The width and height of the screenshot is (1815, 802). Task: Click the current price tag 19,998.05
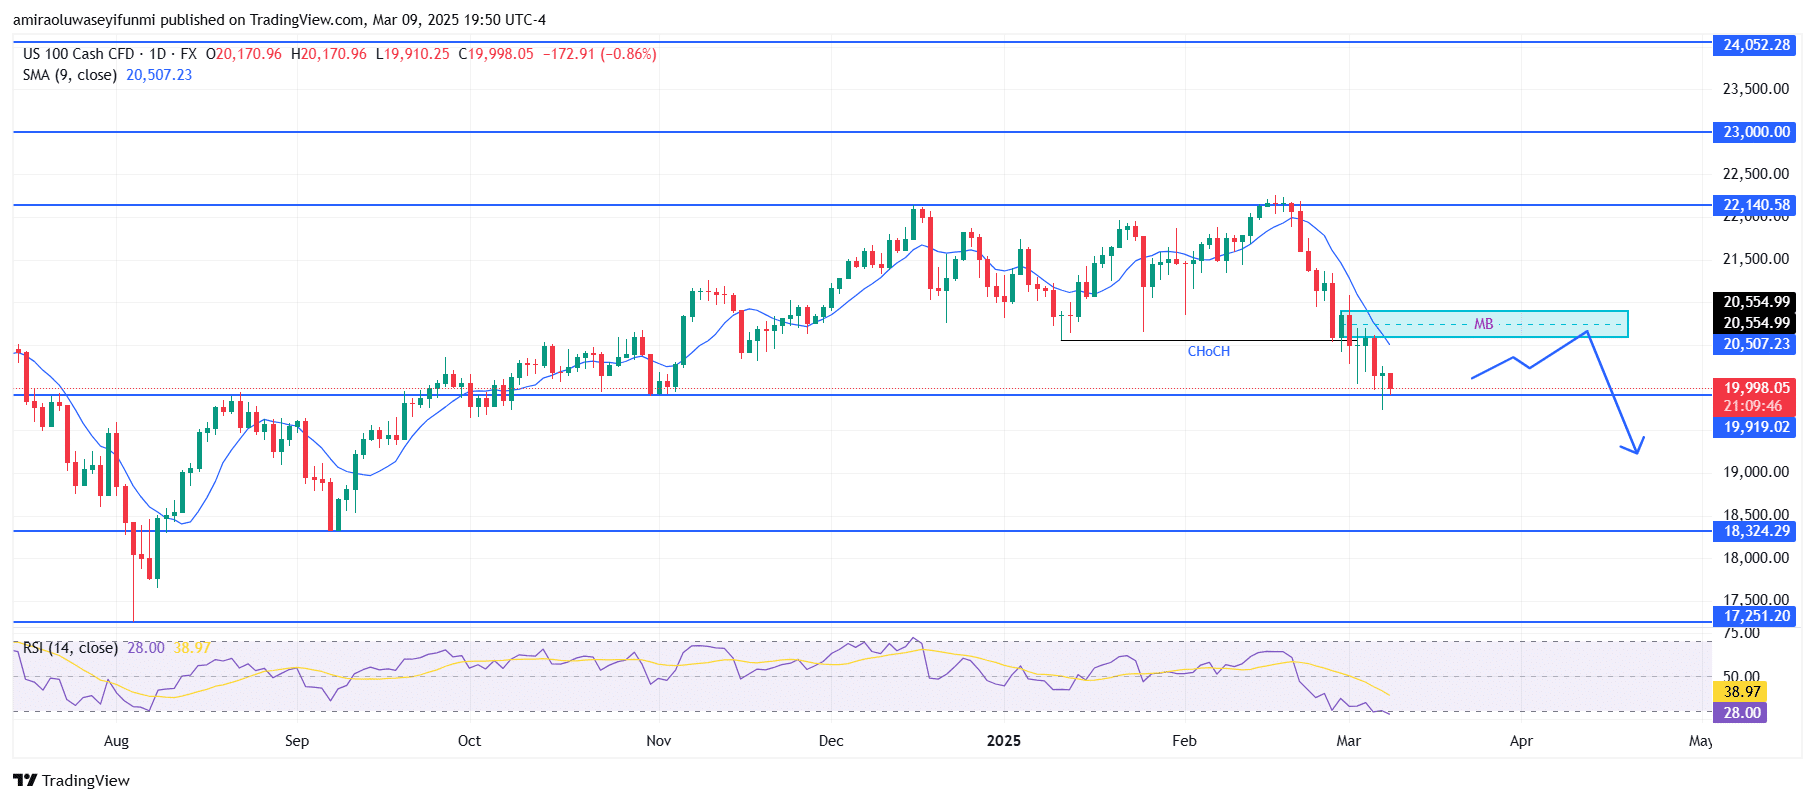1756,388
